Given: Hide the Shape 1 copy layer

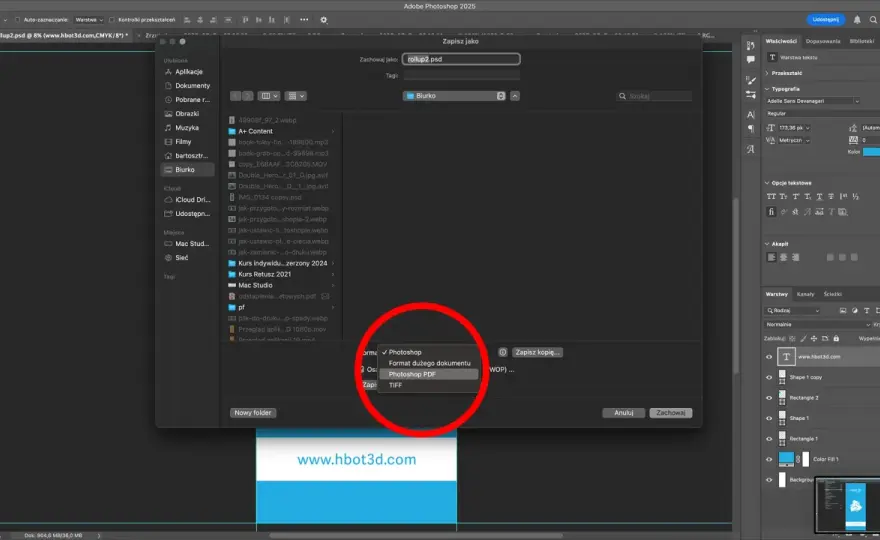Looking at the screenshot, I should pyautogui.click(x=769, y=377).
